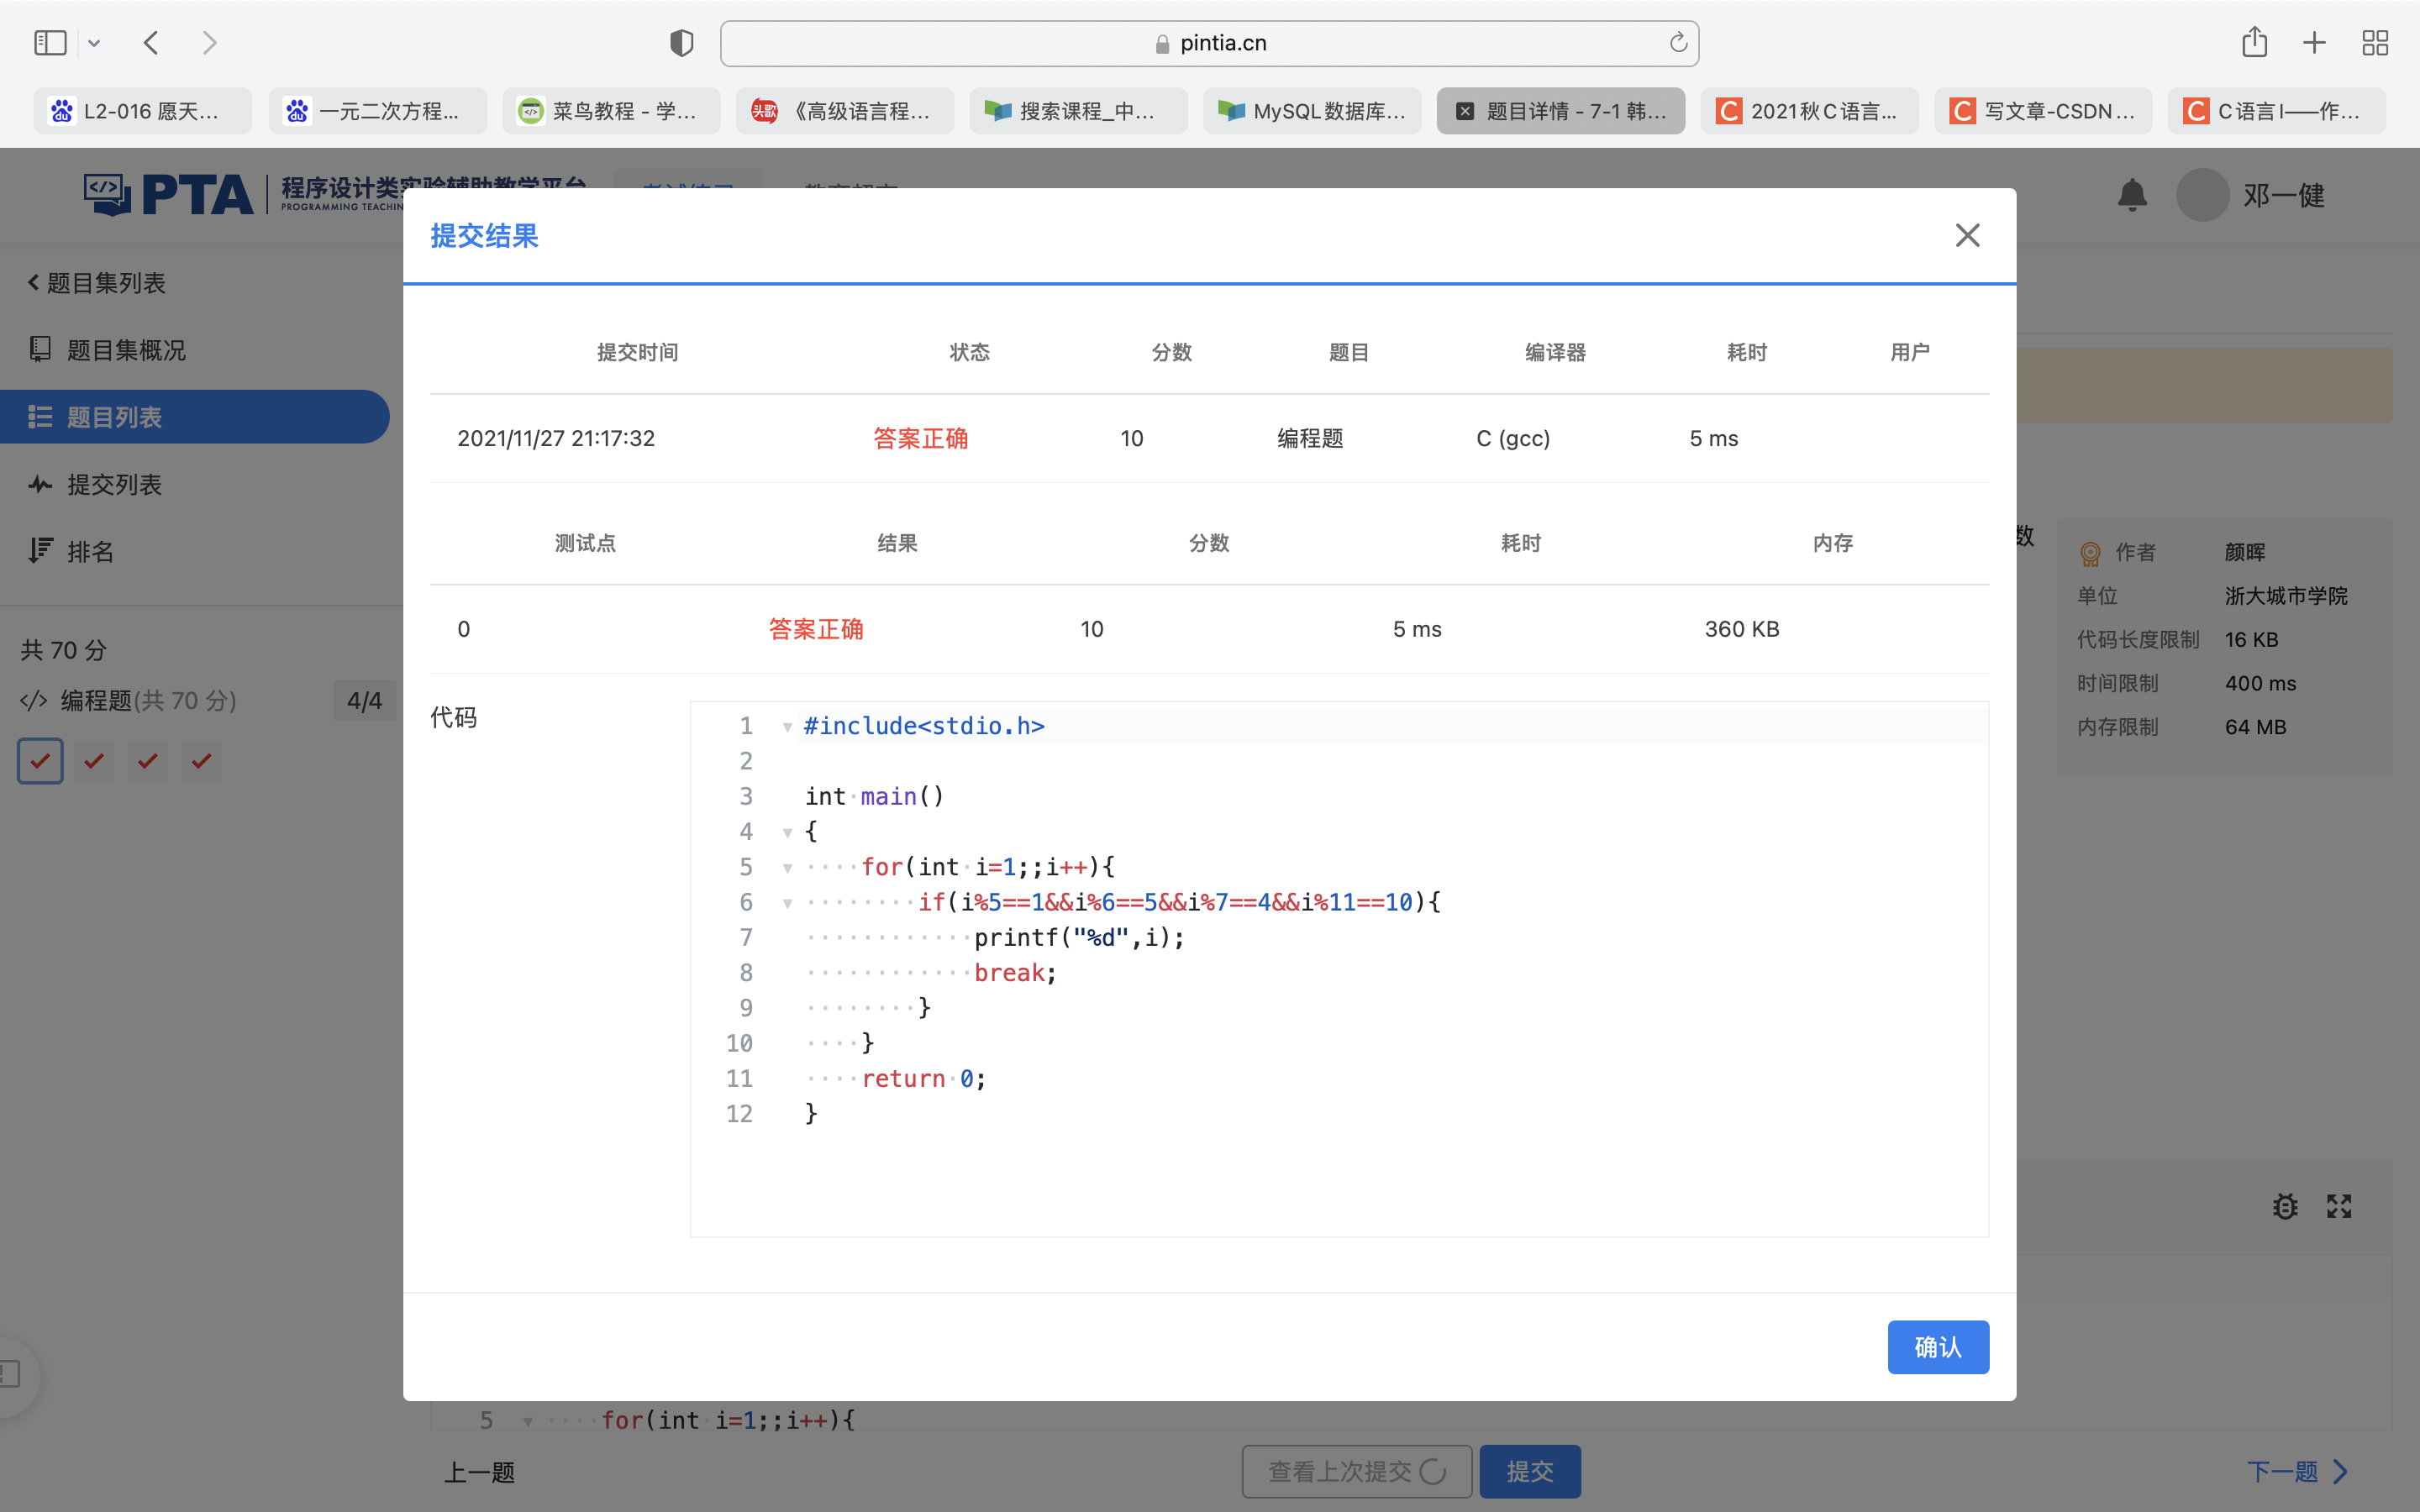Viewport: 2420px width, 1512px height.
Task: Toggle editor fullscreen icon
Action: [2339, 1206]
